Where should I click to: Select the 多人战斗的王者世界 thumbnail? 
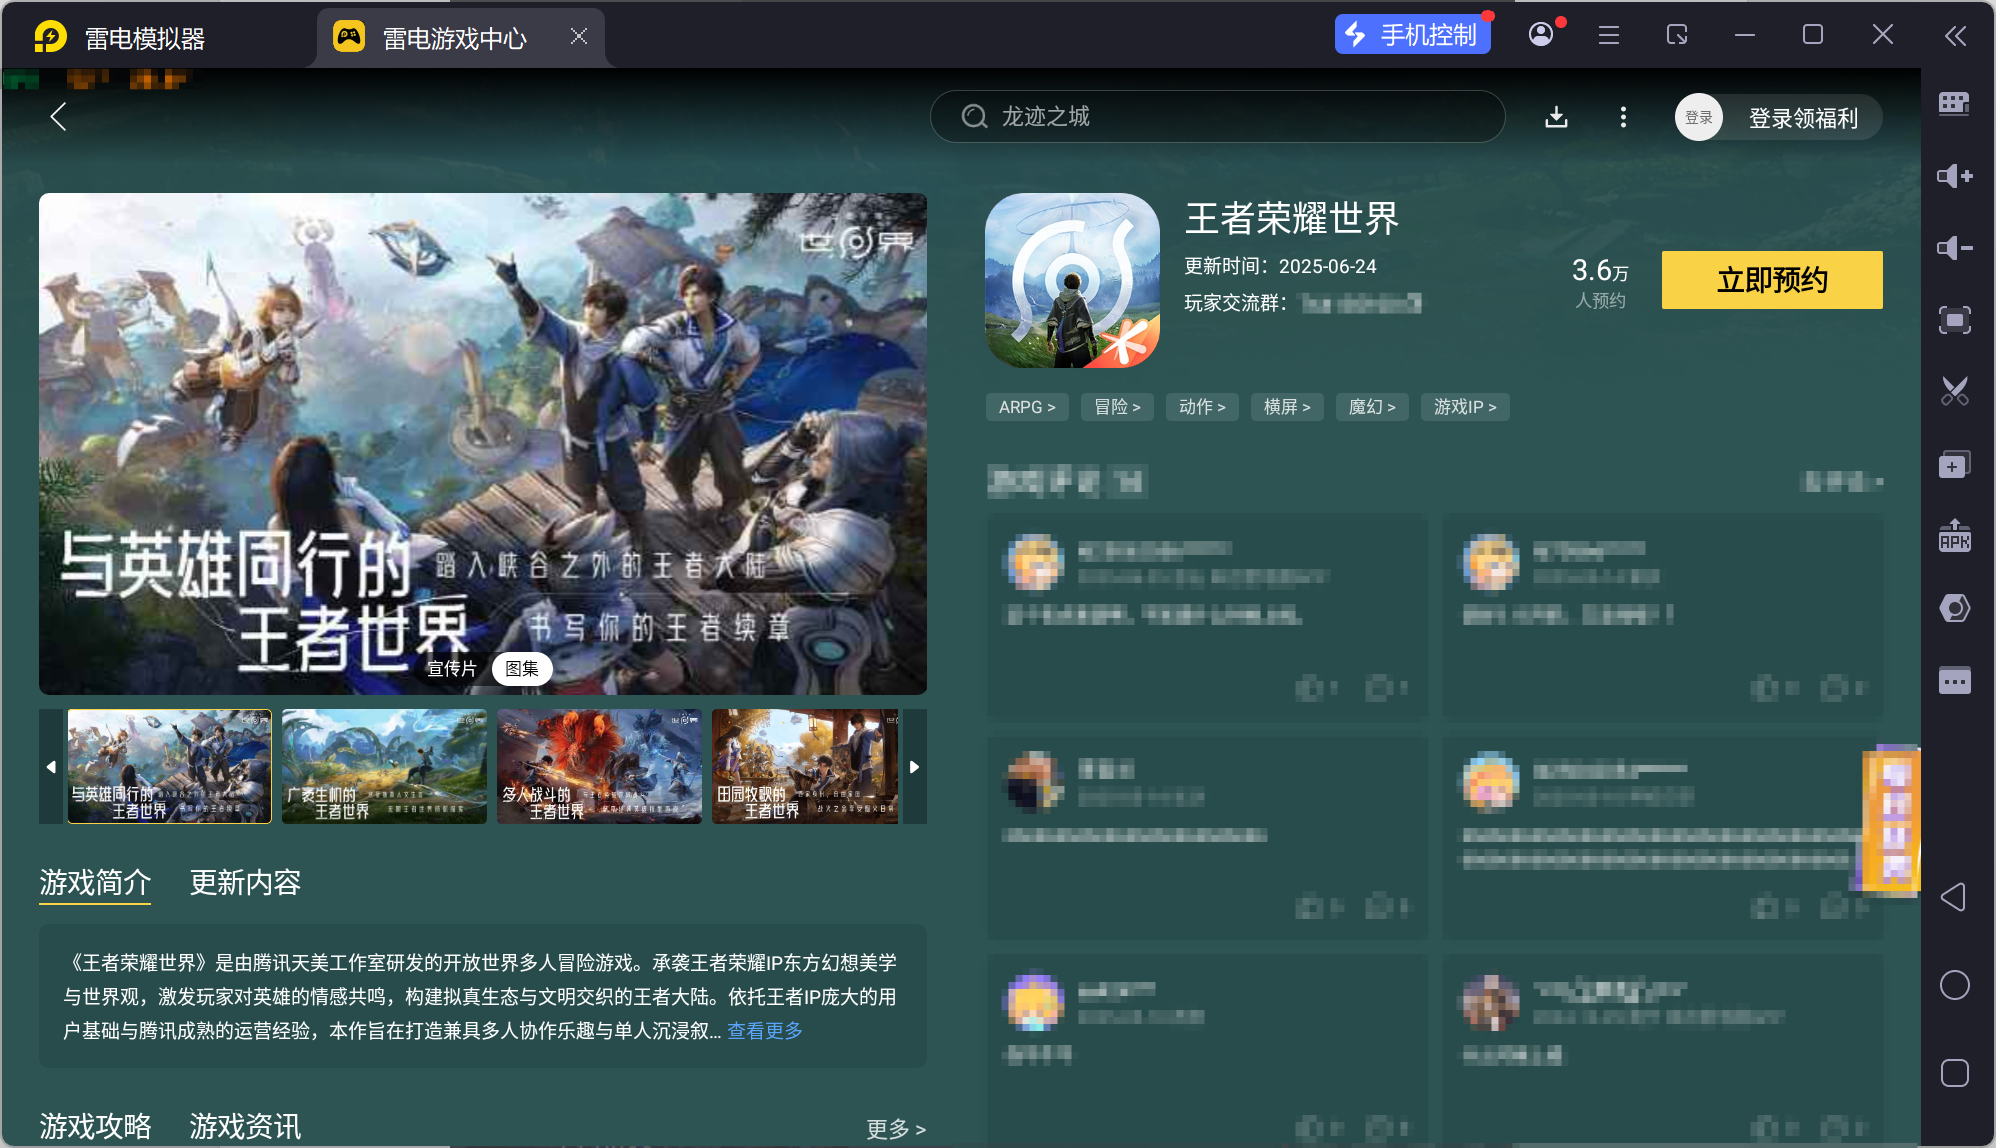[599, 767]
